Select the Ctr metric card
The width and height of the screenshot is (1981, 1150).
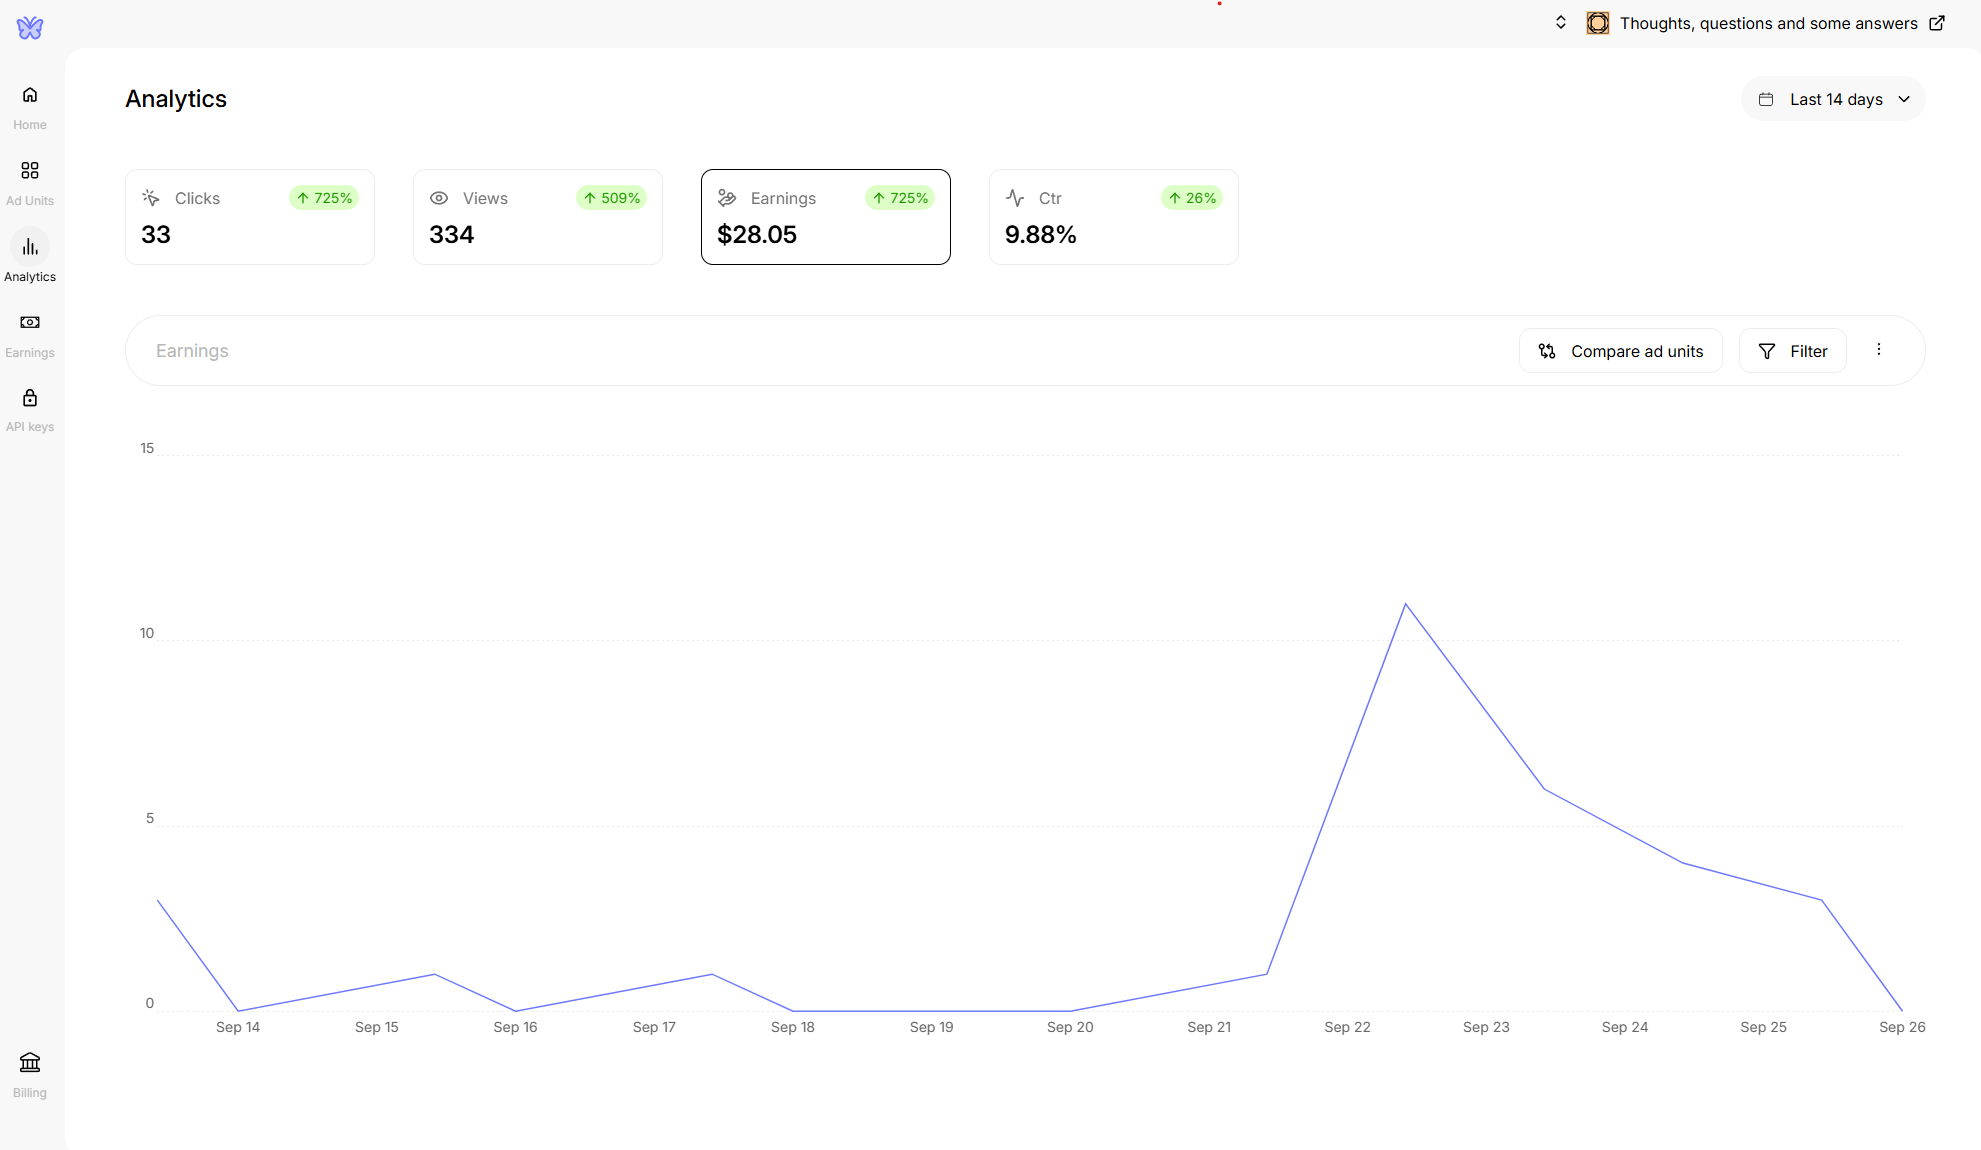click(x=1114, y=217)
